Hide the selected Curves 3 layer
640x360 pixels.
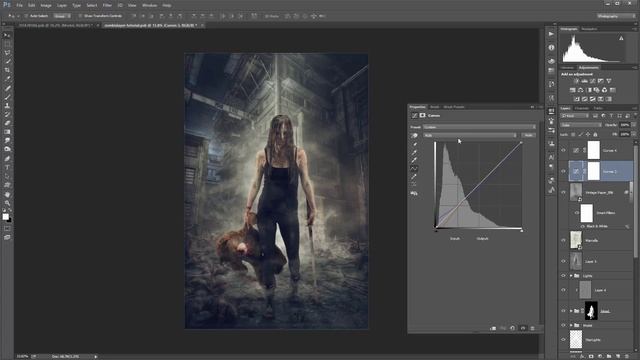[564, 171]
